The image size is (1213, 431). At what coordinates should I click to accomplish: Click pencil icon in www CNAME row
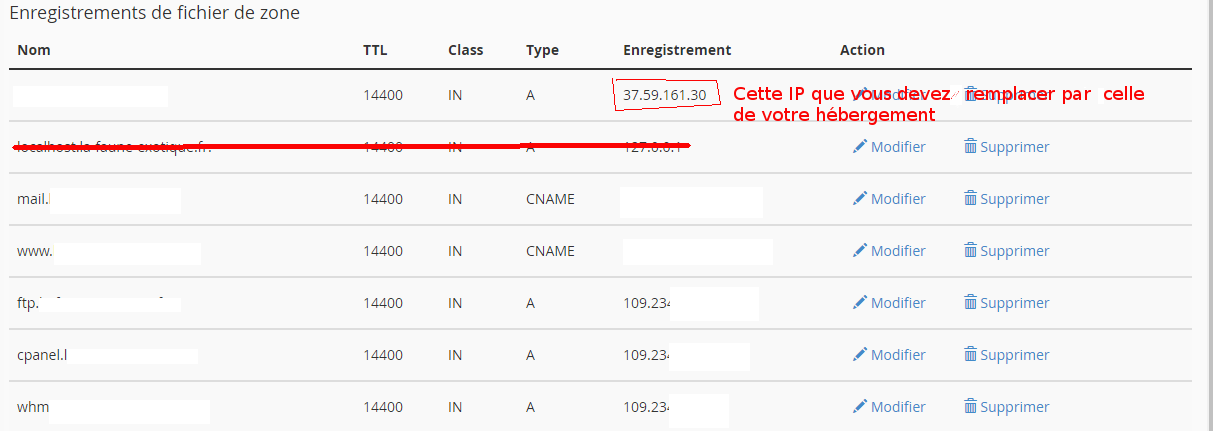[x=859, y=250]
